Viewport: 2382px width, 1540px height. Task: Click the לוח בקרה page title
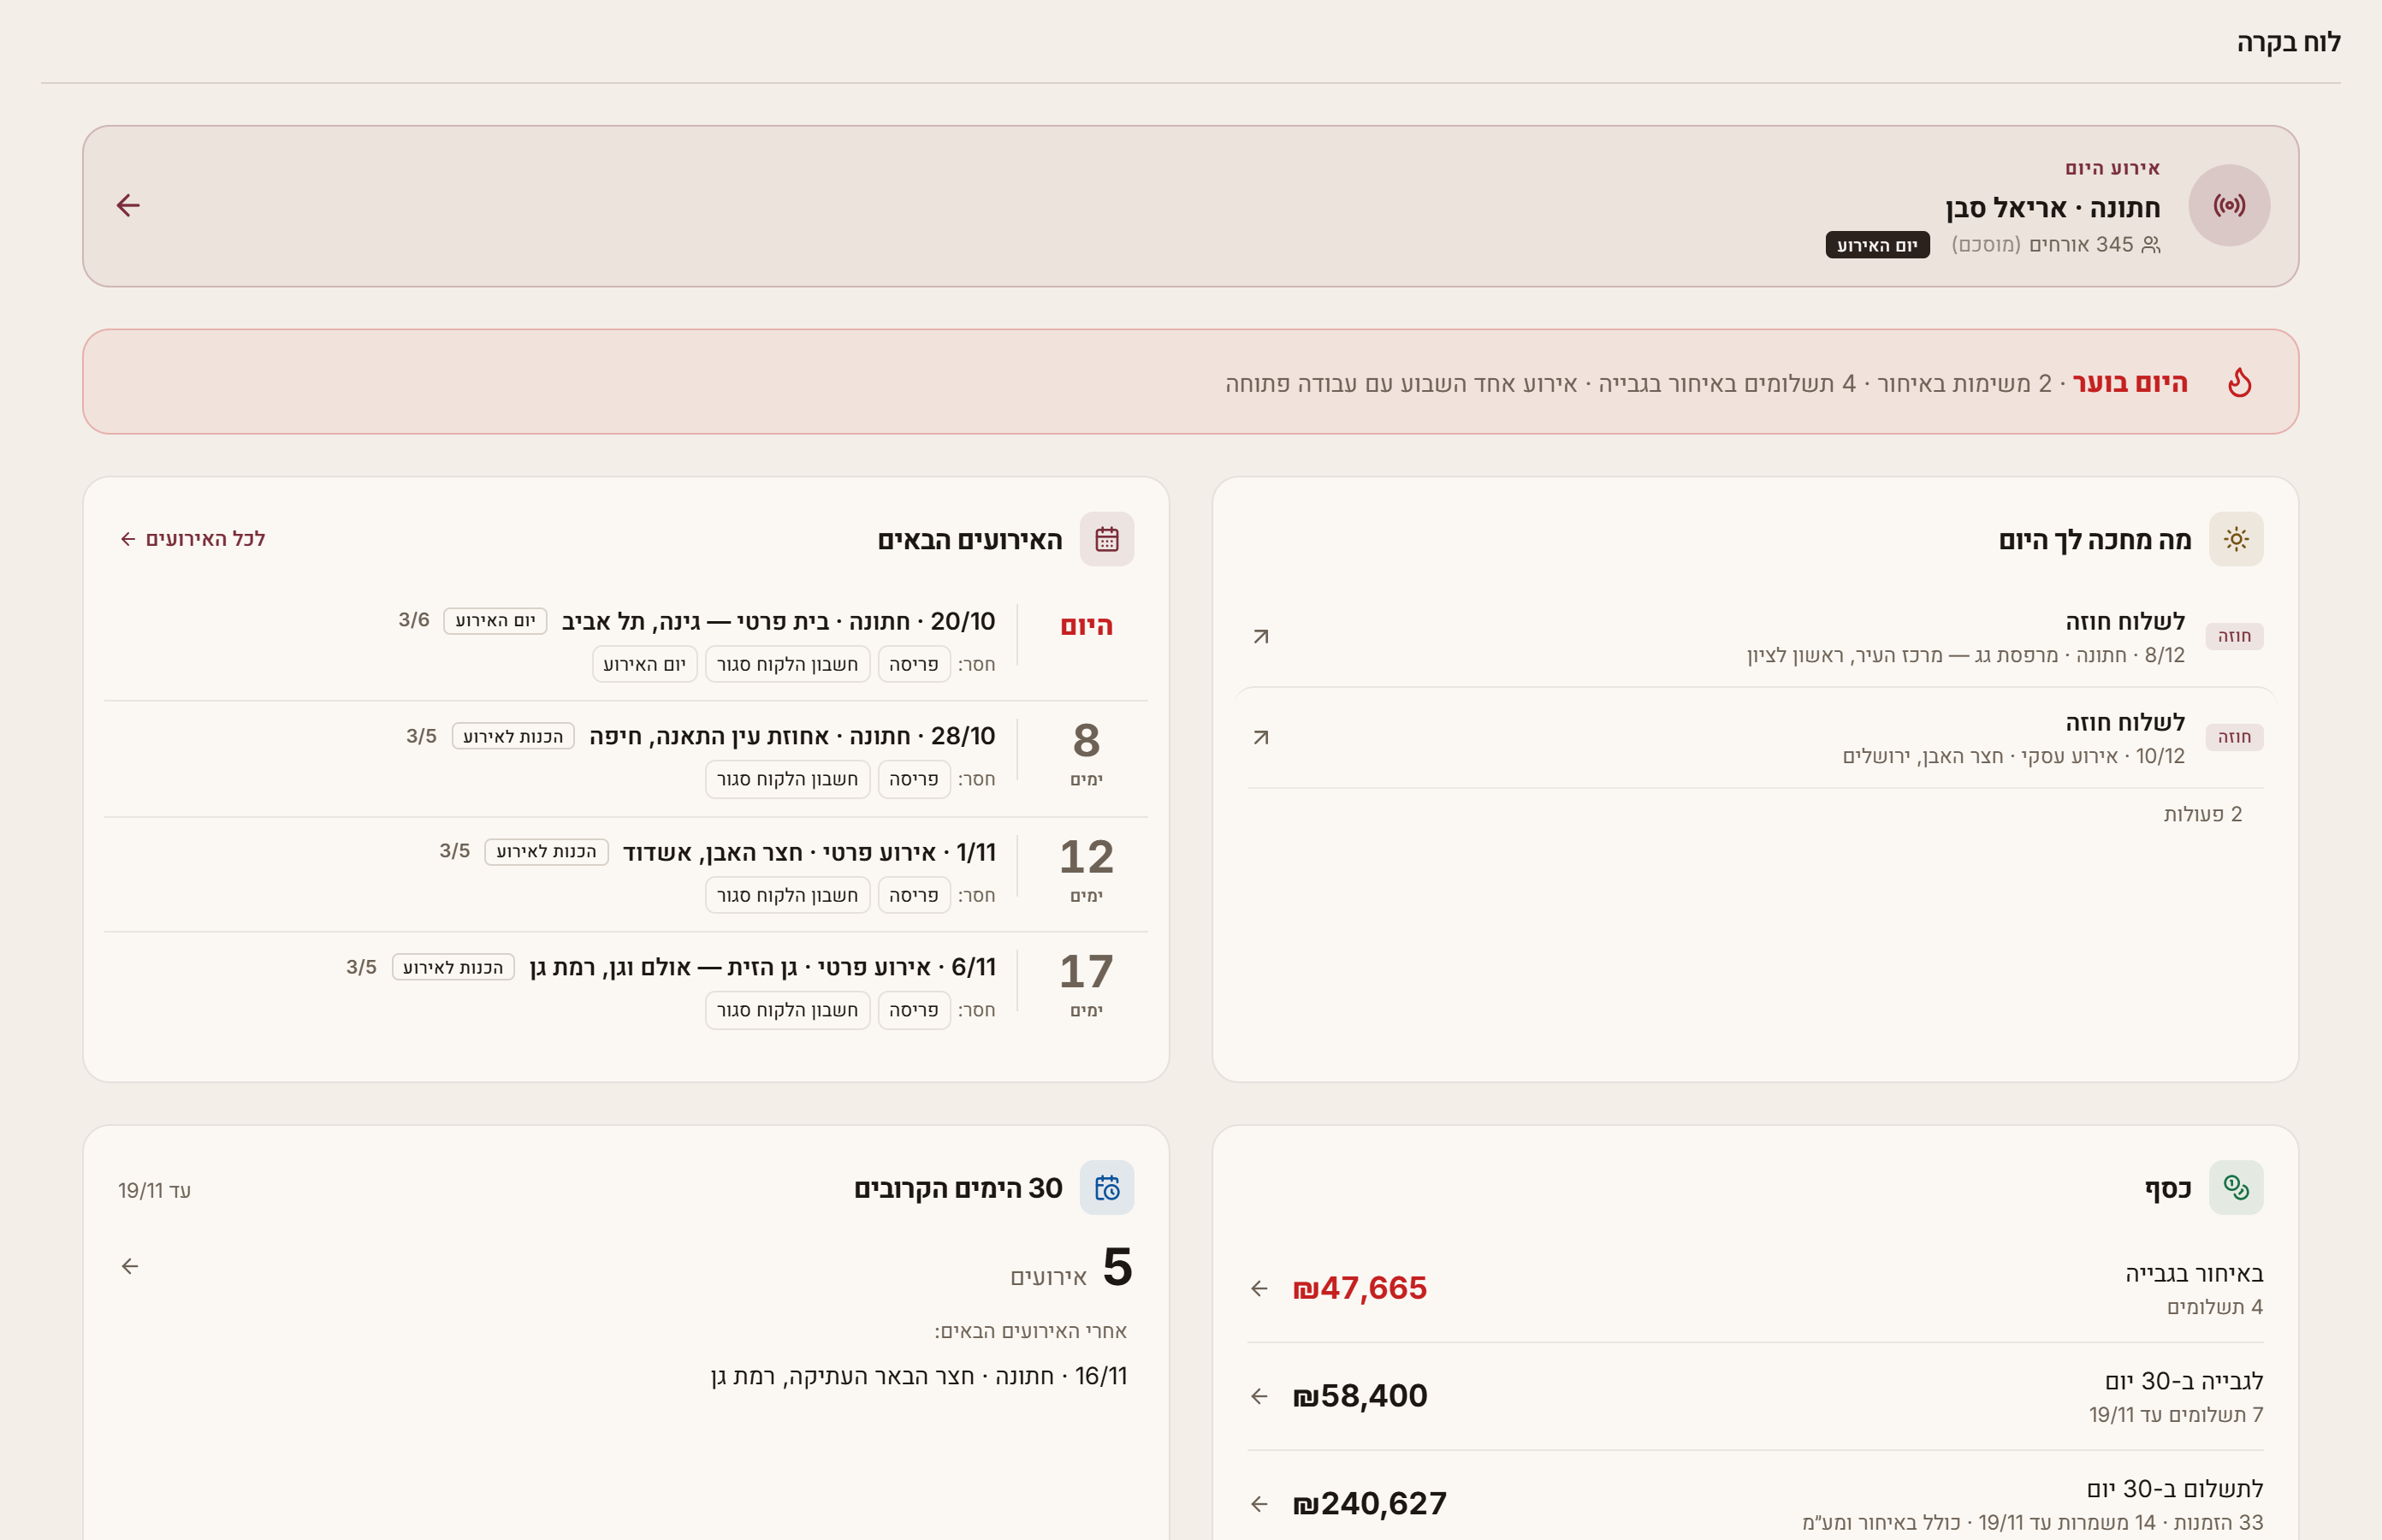[x=2288, y=42]
